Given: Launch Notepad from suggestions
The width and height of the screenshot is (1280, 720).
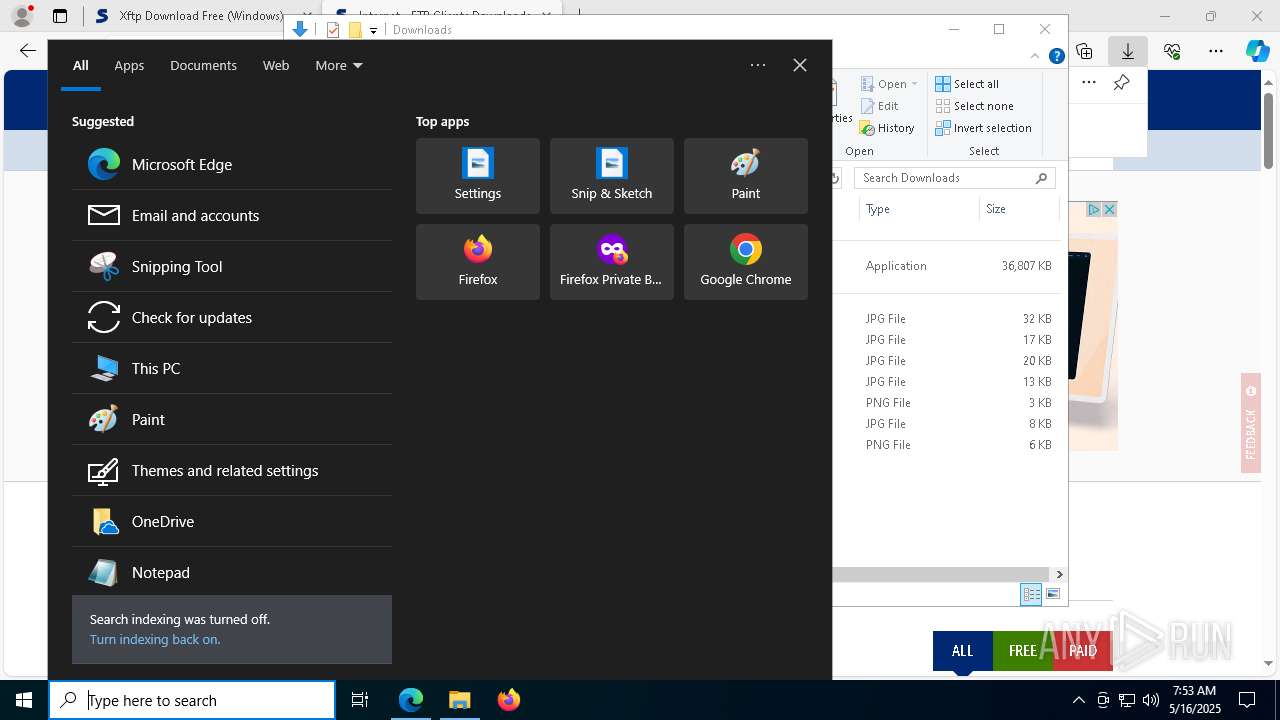Looking at the screenshot, I should 232,572.
